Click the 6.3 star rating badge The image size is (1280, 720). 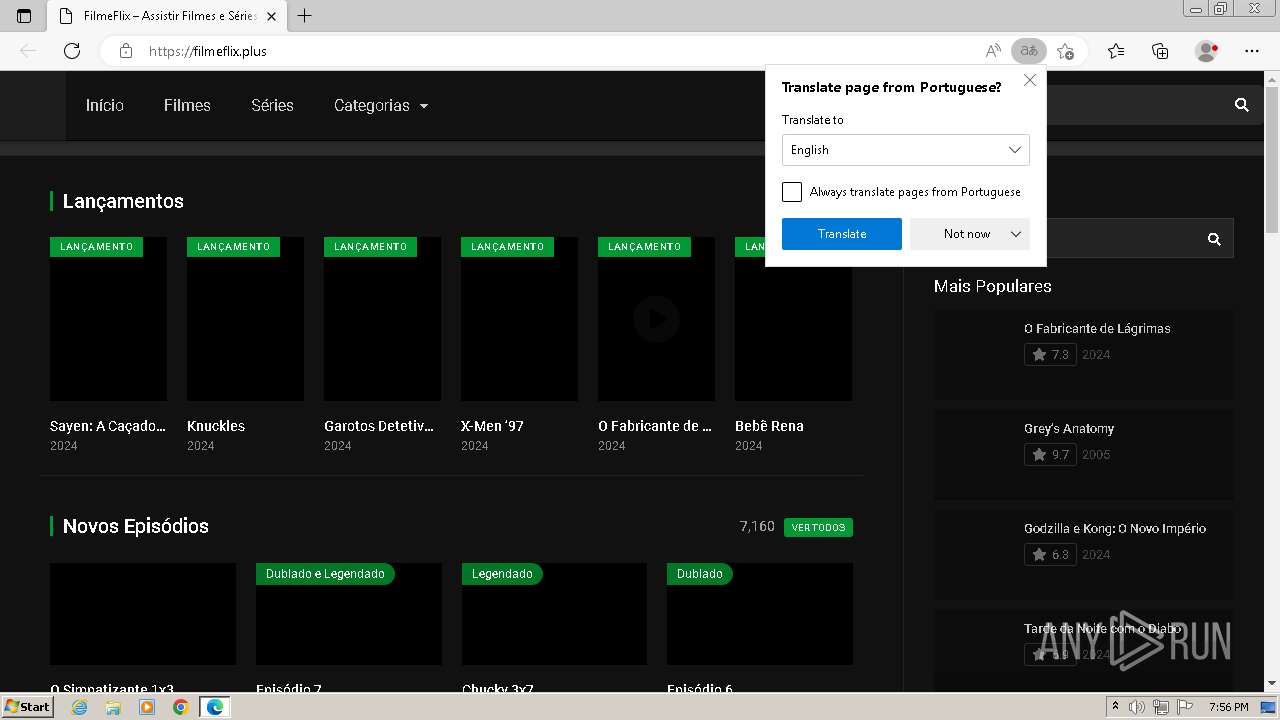[1050, 555]
